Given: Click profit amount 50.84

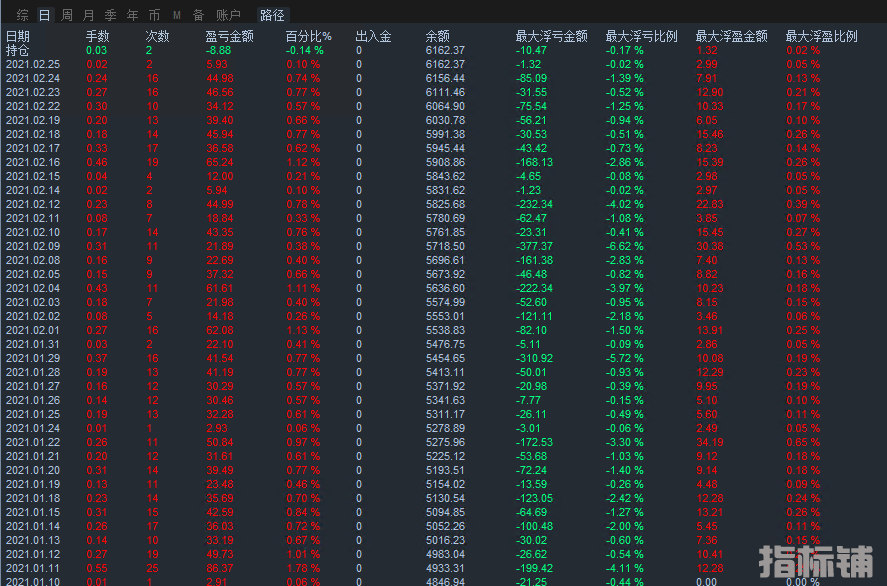Looking at the screenshot, I should [x=220, y=442].
